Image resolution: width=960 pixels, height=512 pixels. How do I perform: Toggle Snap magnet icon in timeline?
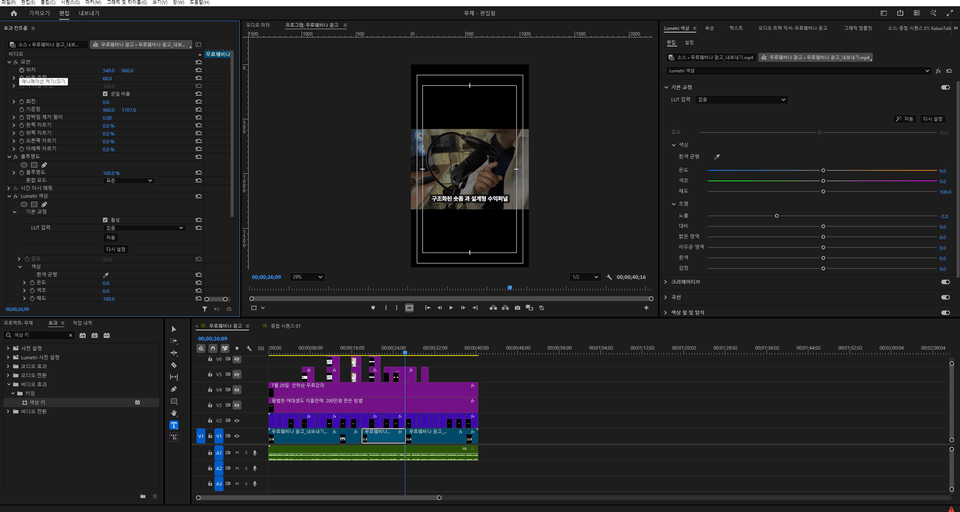pyautogui.click(x=212, y=348)
